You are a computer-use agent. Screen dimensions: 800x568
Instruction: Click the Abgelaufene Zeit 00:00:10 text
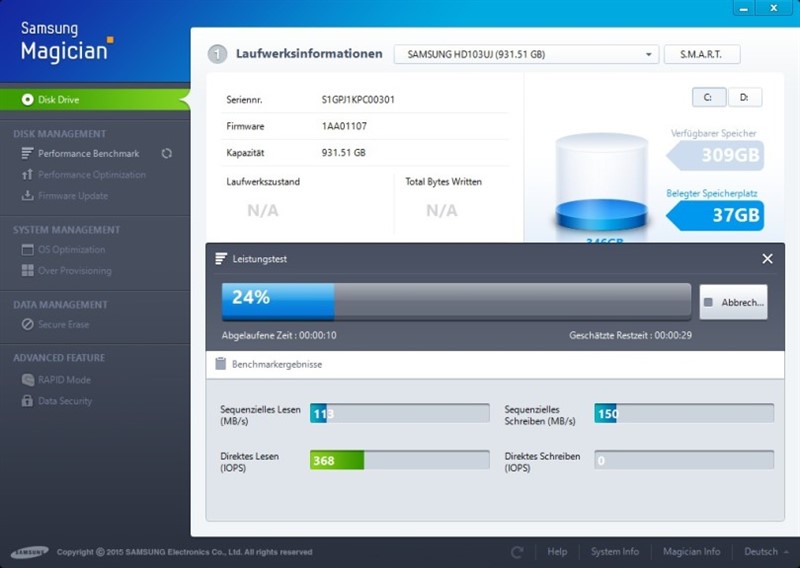click(x=279, y=335)
